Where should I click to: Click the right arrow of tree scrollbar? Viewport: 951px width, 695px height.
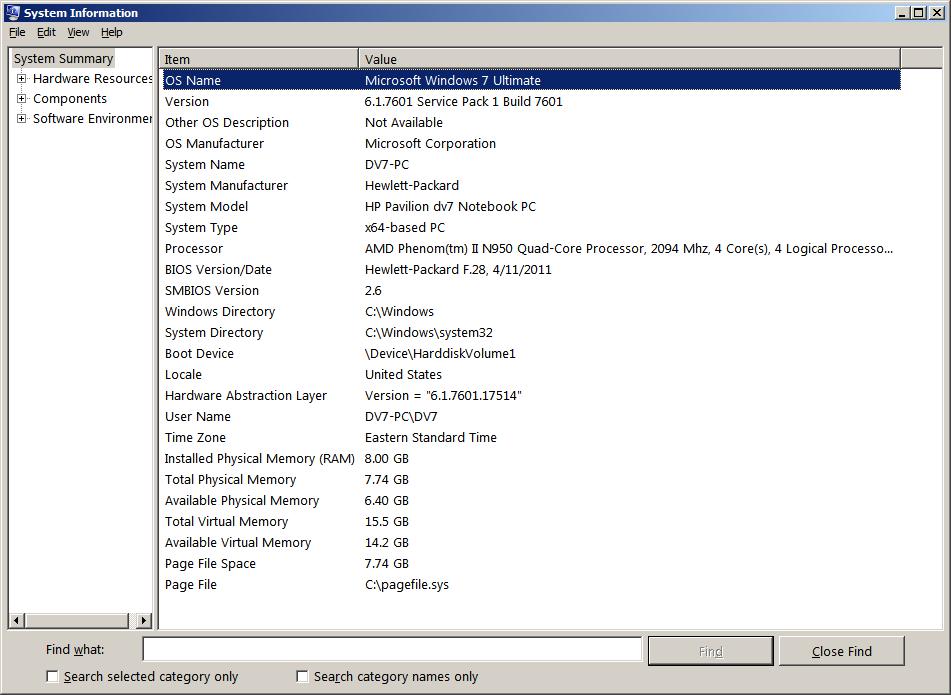click(x=144, y=620)
